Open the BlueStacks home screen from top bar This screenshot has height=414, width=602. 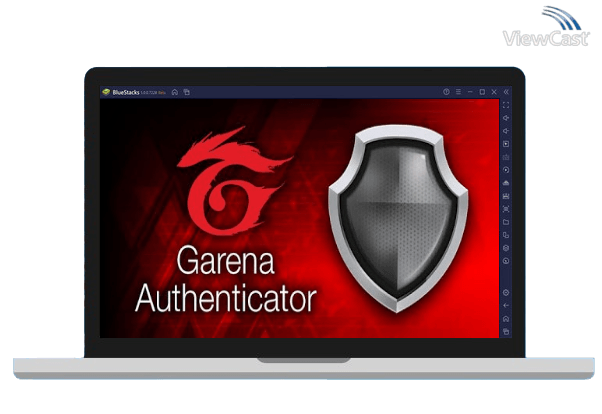tap(175, 92)
